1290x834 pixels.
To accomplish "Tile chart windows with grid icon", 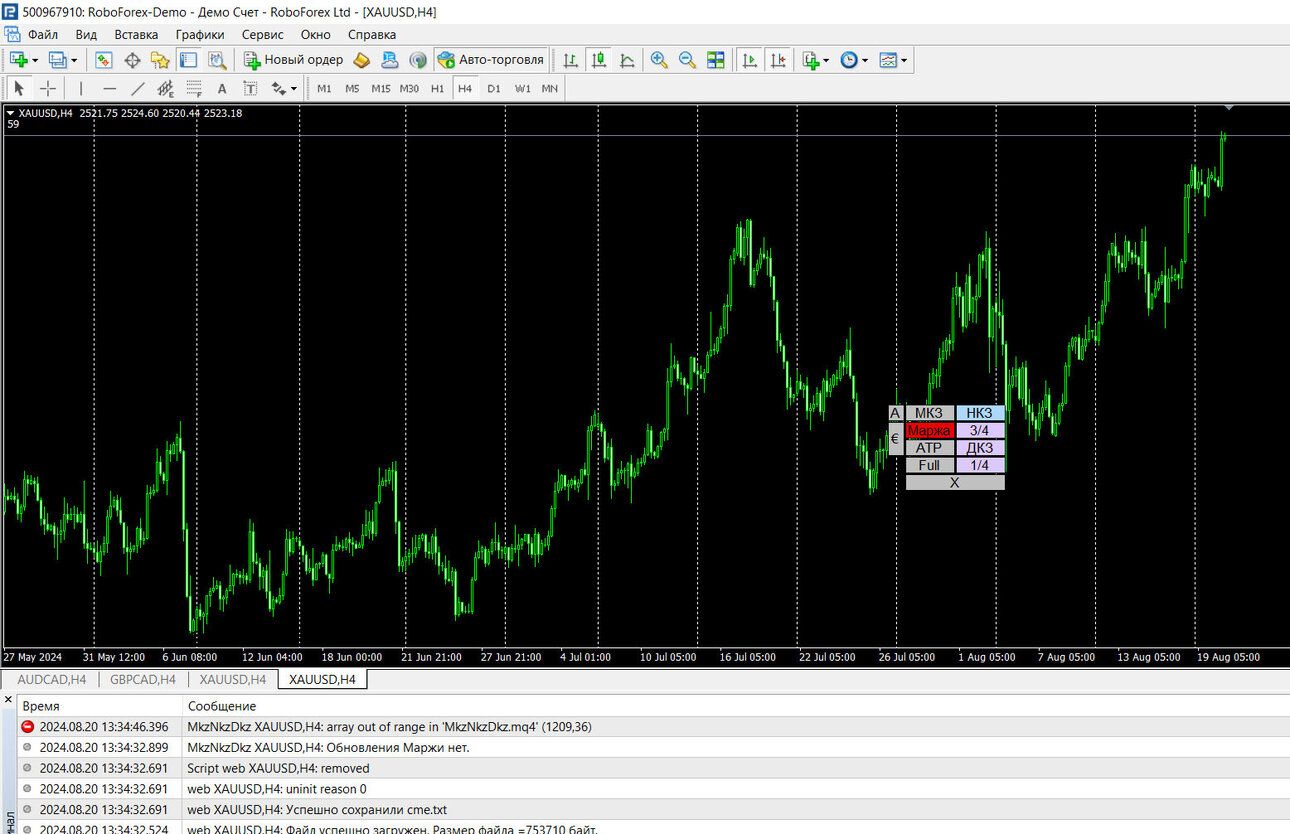I will [715, 60].
